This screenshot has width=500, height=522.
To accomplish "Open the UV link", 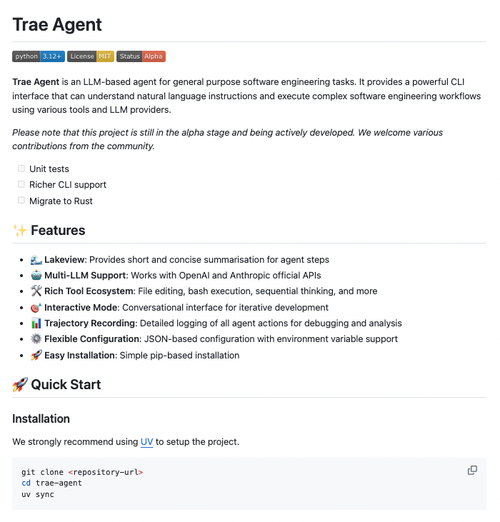I will tap(147, 442).
